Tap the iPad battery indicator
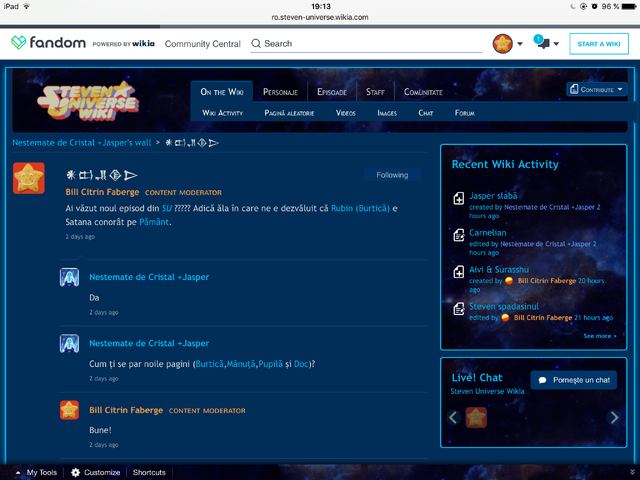 (x=628, y=6)
